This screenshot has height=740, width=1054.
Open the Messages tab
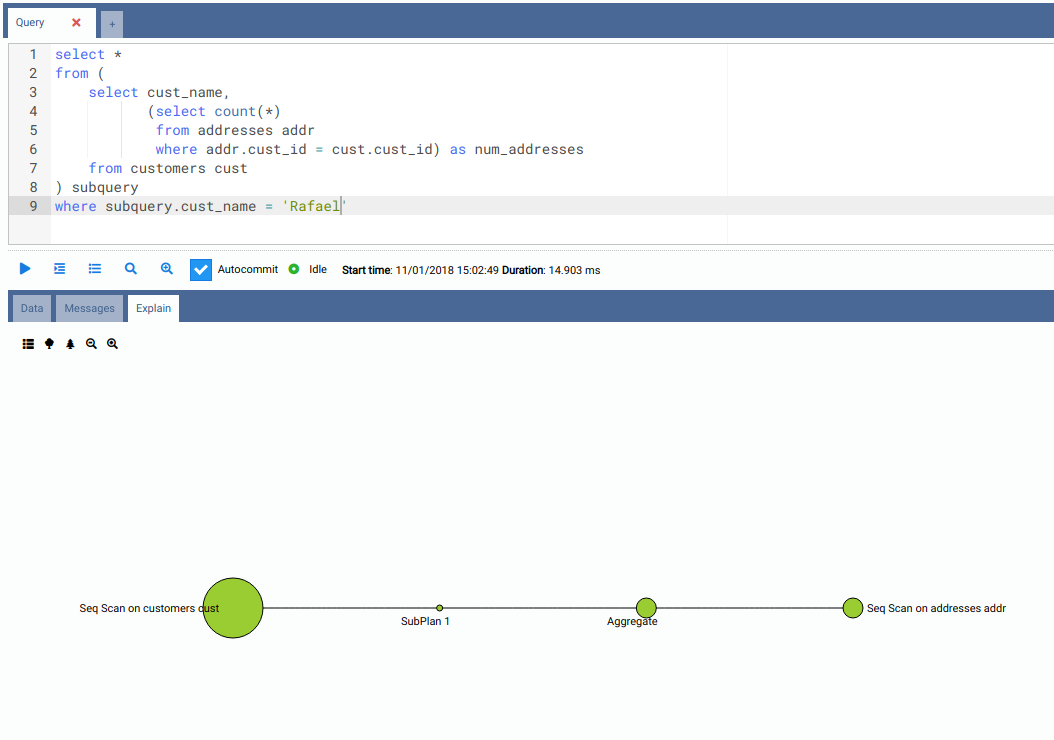point(90,308)
